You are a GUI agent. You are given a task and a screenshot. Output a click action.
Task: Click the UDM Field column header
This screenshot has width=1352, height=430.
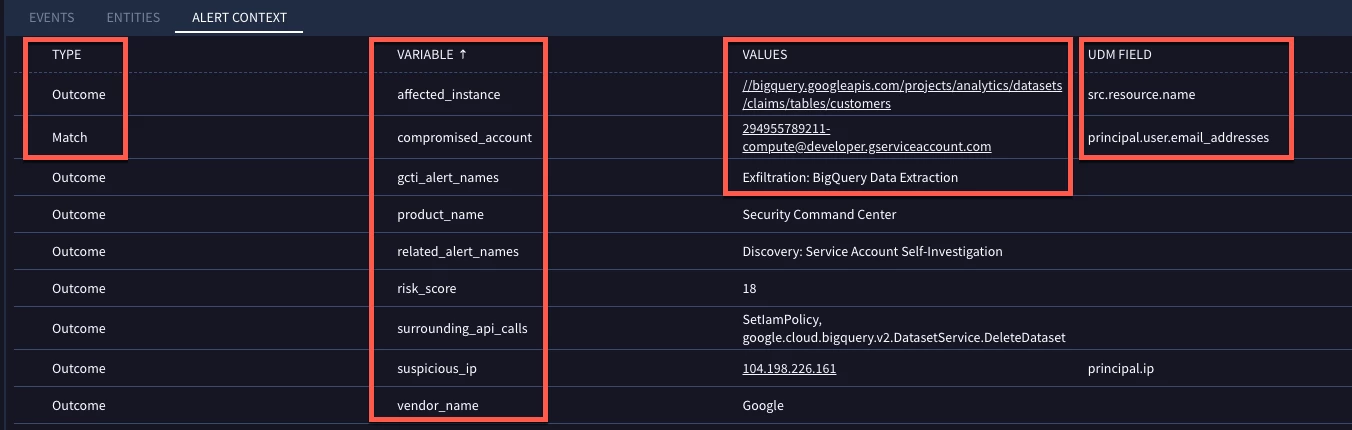point(1119,55)
